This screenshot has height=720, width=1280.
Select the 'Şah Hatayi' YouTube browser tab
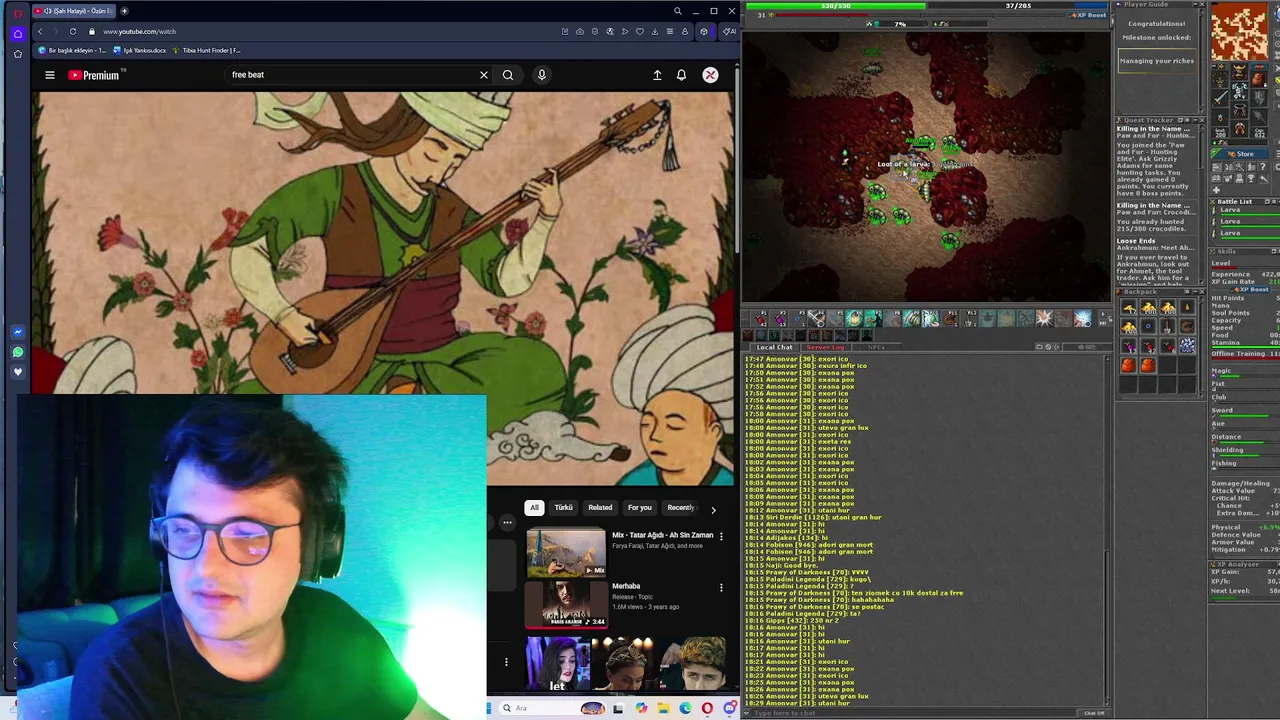coord(74,11)
